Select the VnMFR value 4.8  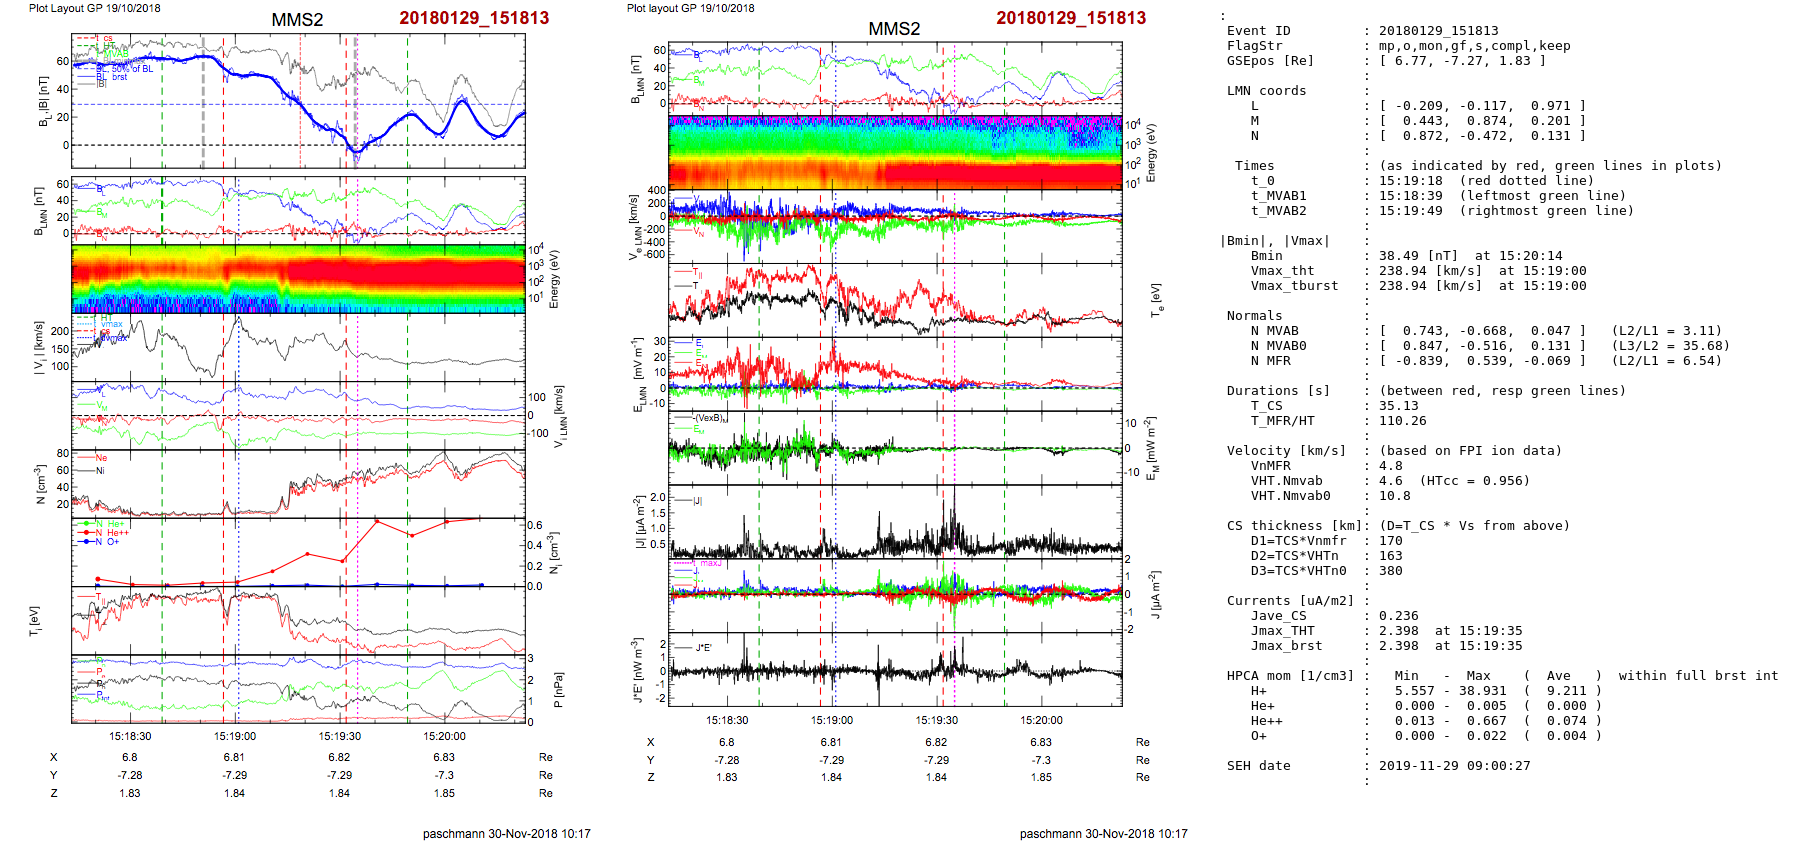(1391, 466)
